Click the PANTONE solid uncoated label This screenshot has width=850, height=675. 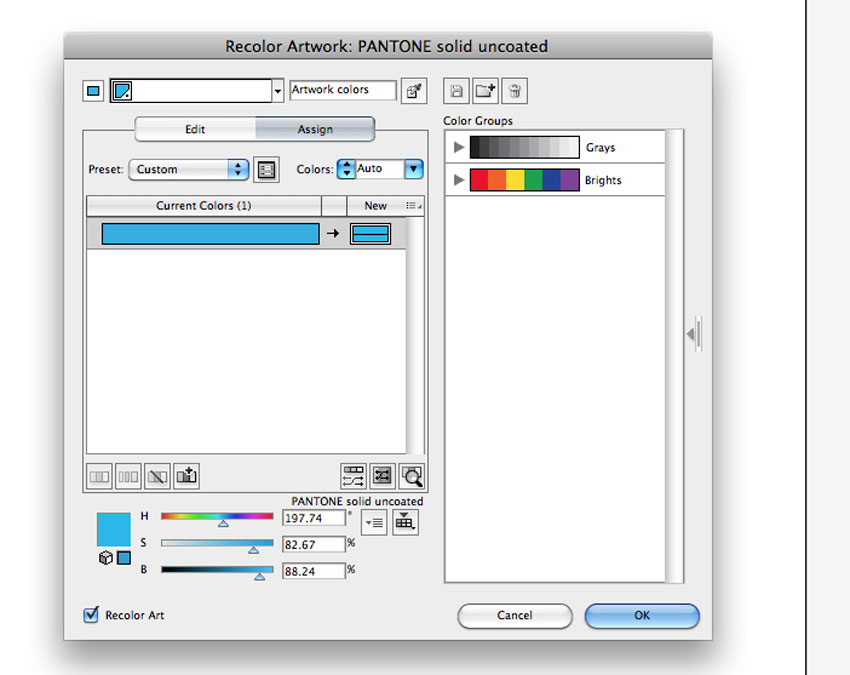(357, 502)
